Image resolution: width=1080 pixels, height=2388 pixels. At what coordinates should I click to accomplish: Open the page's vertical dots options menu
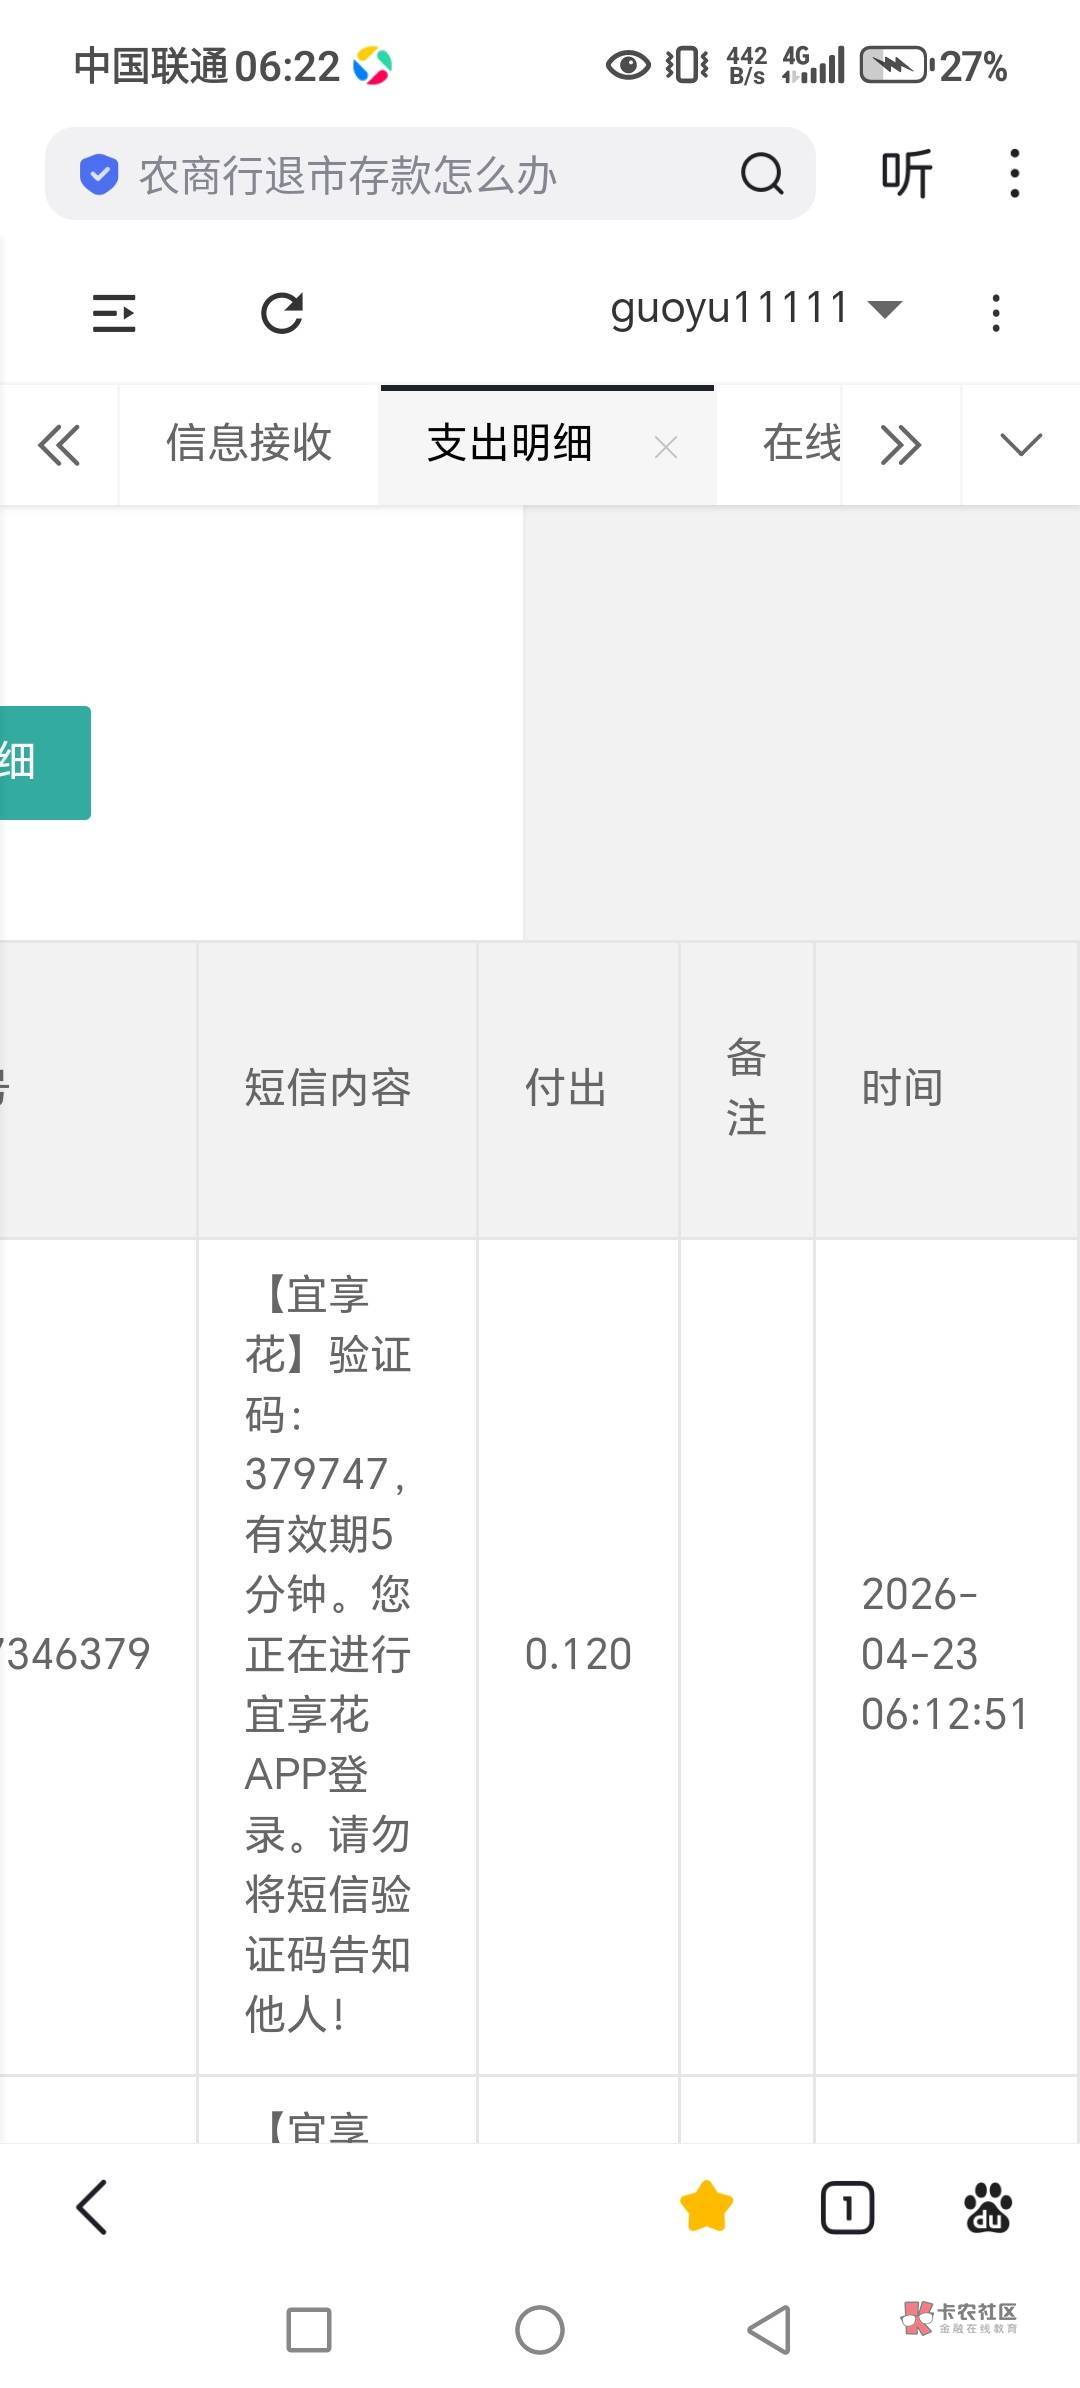[x=995, y=313]
